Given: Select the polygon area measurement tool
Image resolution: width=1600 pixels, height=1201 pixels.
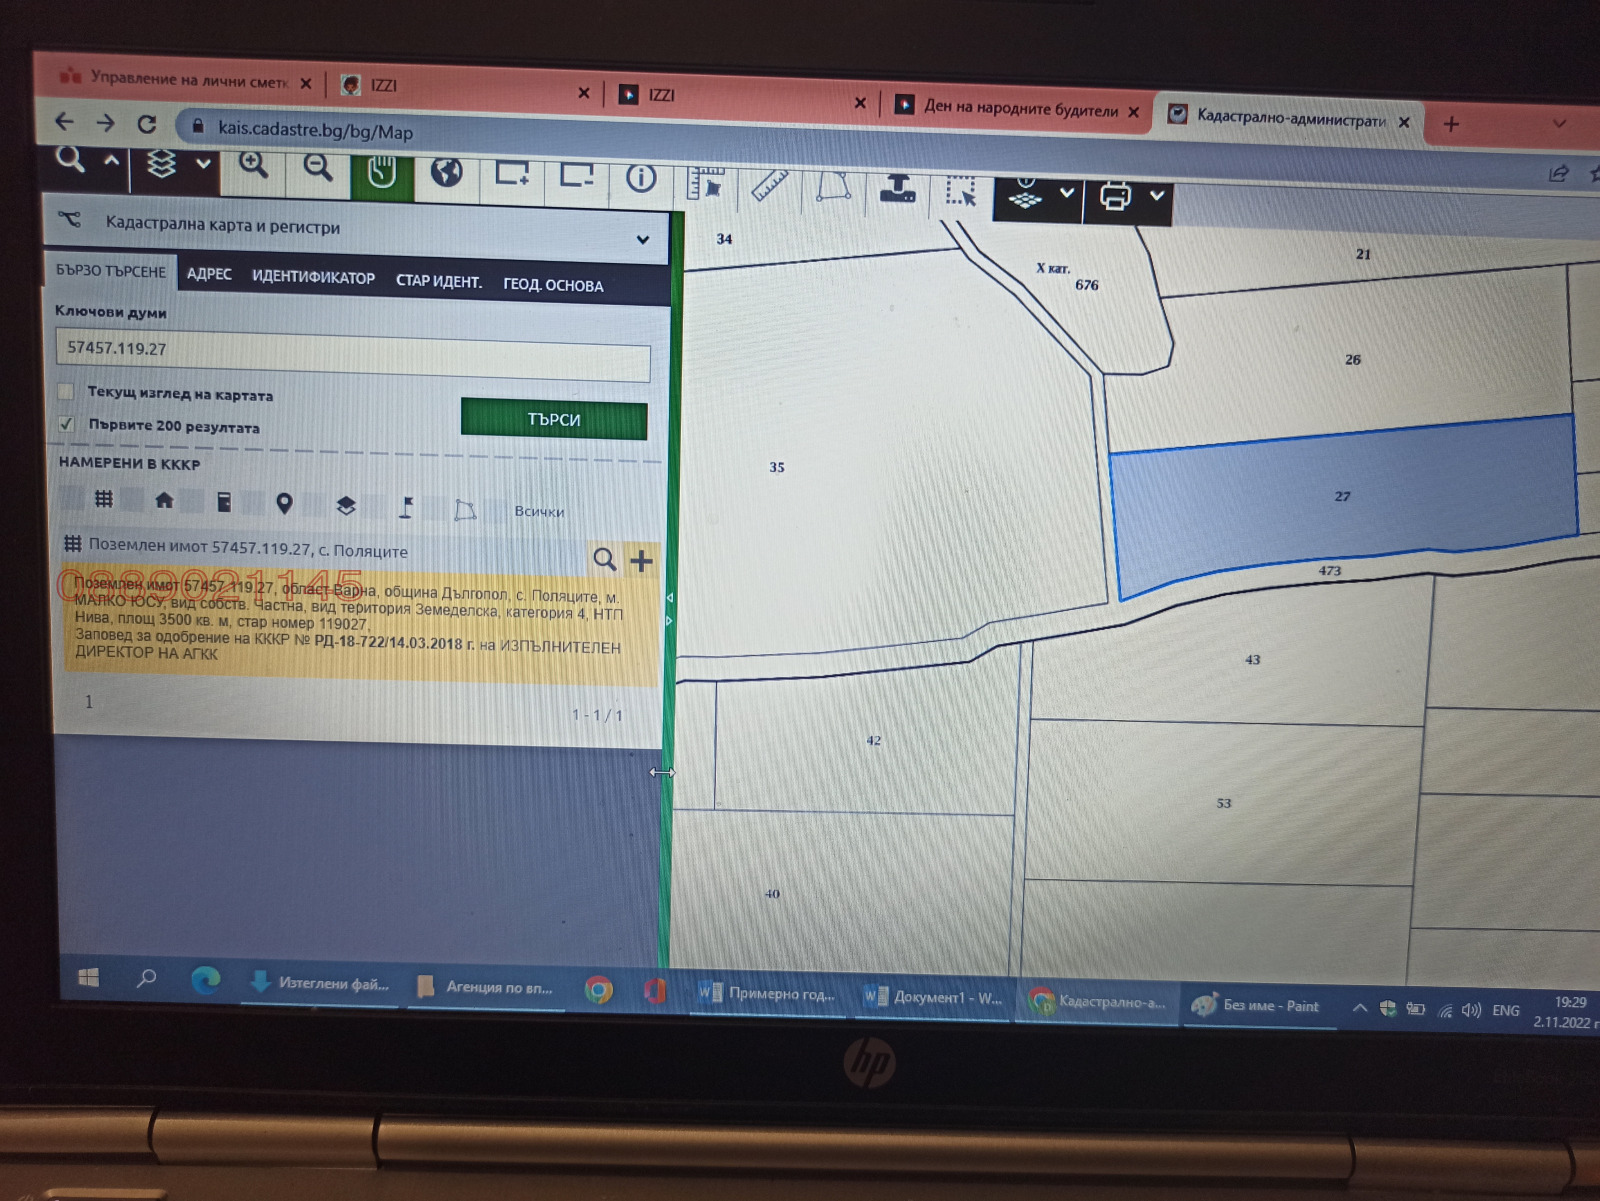Looking at the screenshot, I should [x=833, y=186].
